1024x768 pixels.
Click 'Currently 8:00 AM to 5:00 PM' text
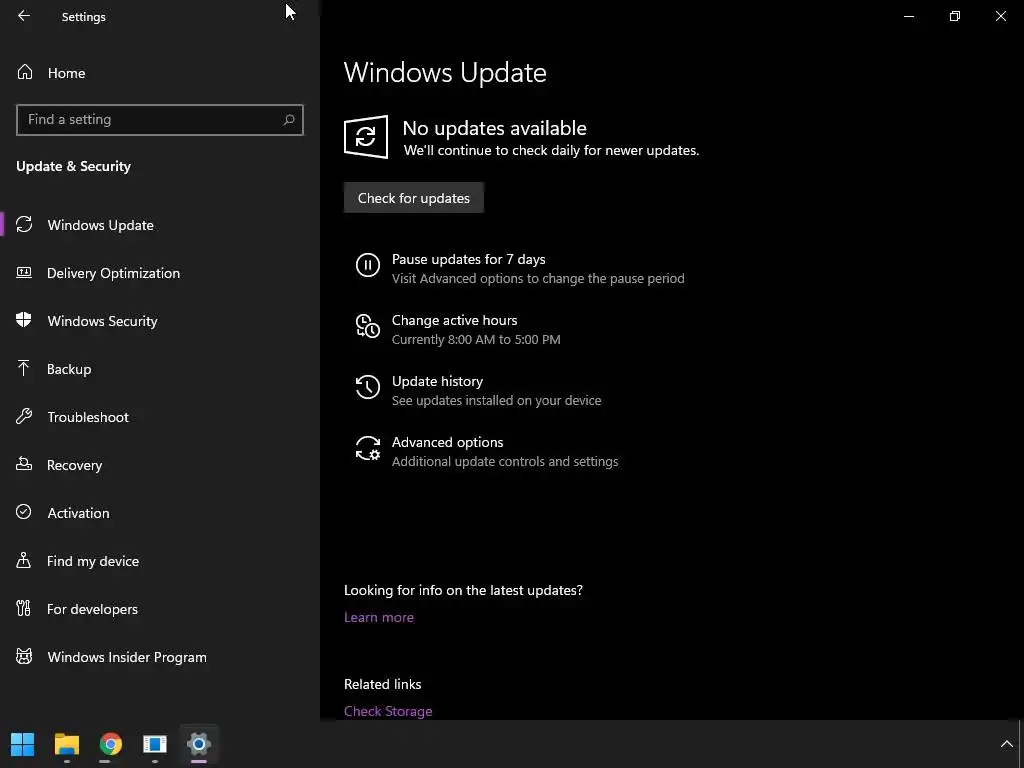coord(476,340)
